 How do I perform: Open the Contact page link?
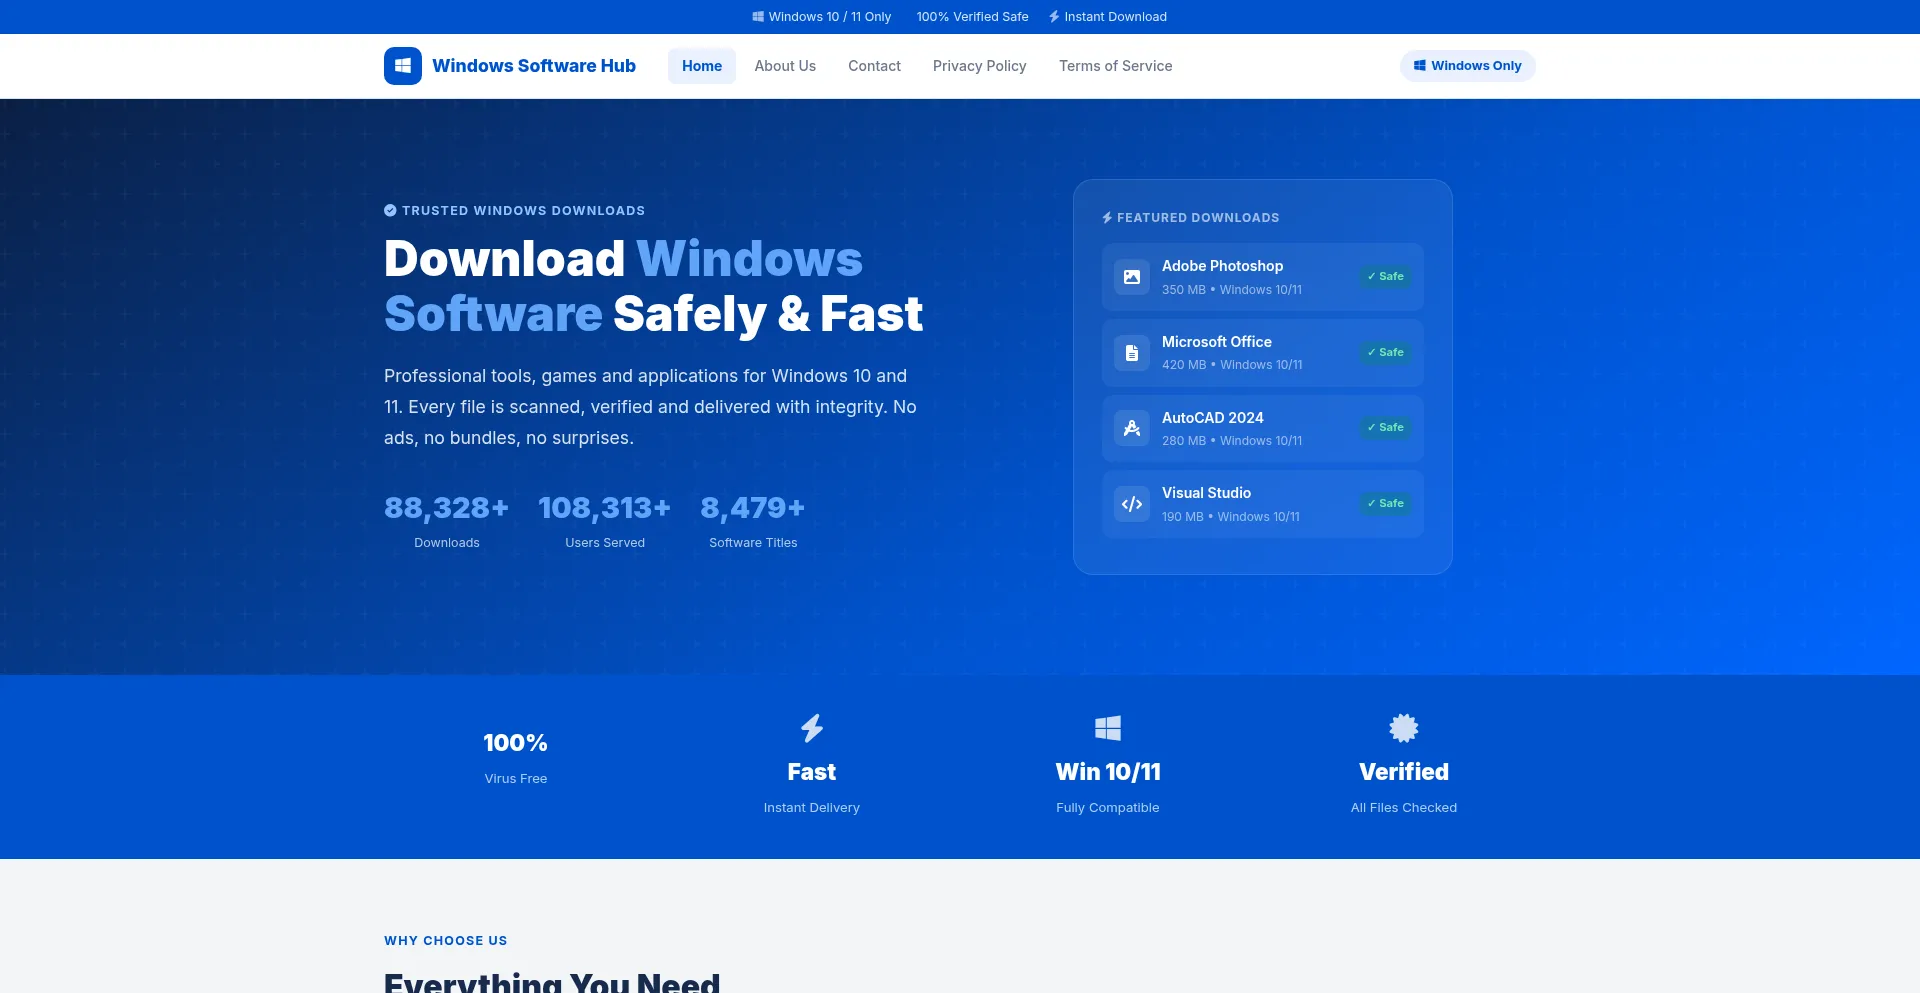(x=874, y=66)
